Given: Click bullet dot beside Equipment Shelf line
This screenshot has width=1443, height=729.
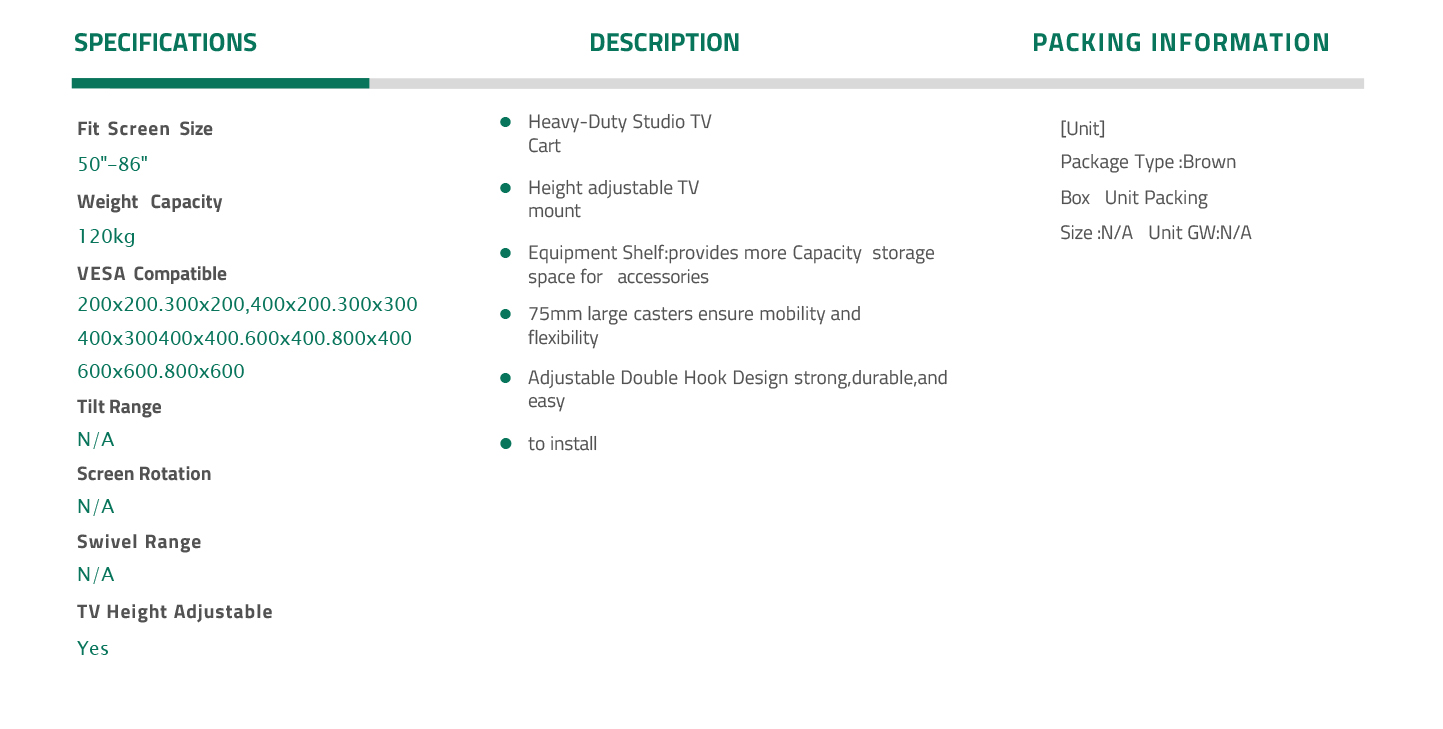Looking at the screenshot, I should click(506, 253).
